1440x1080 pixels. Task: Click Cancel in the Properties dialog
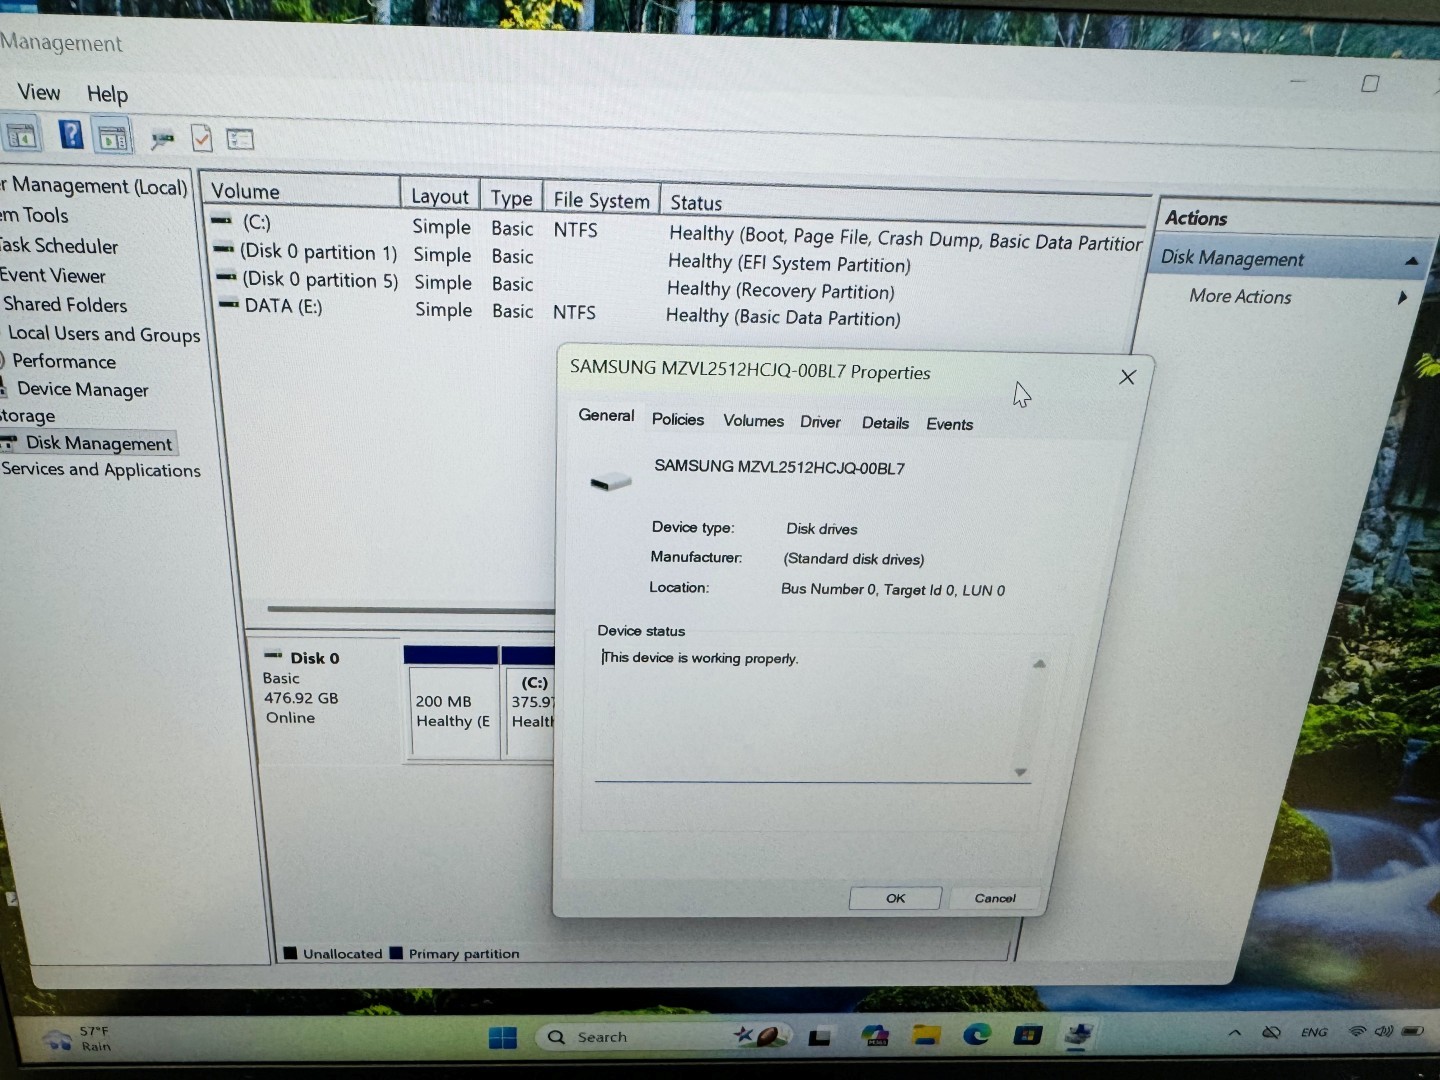tap(994, 898)
